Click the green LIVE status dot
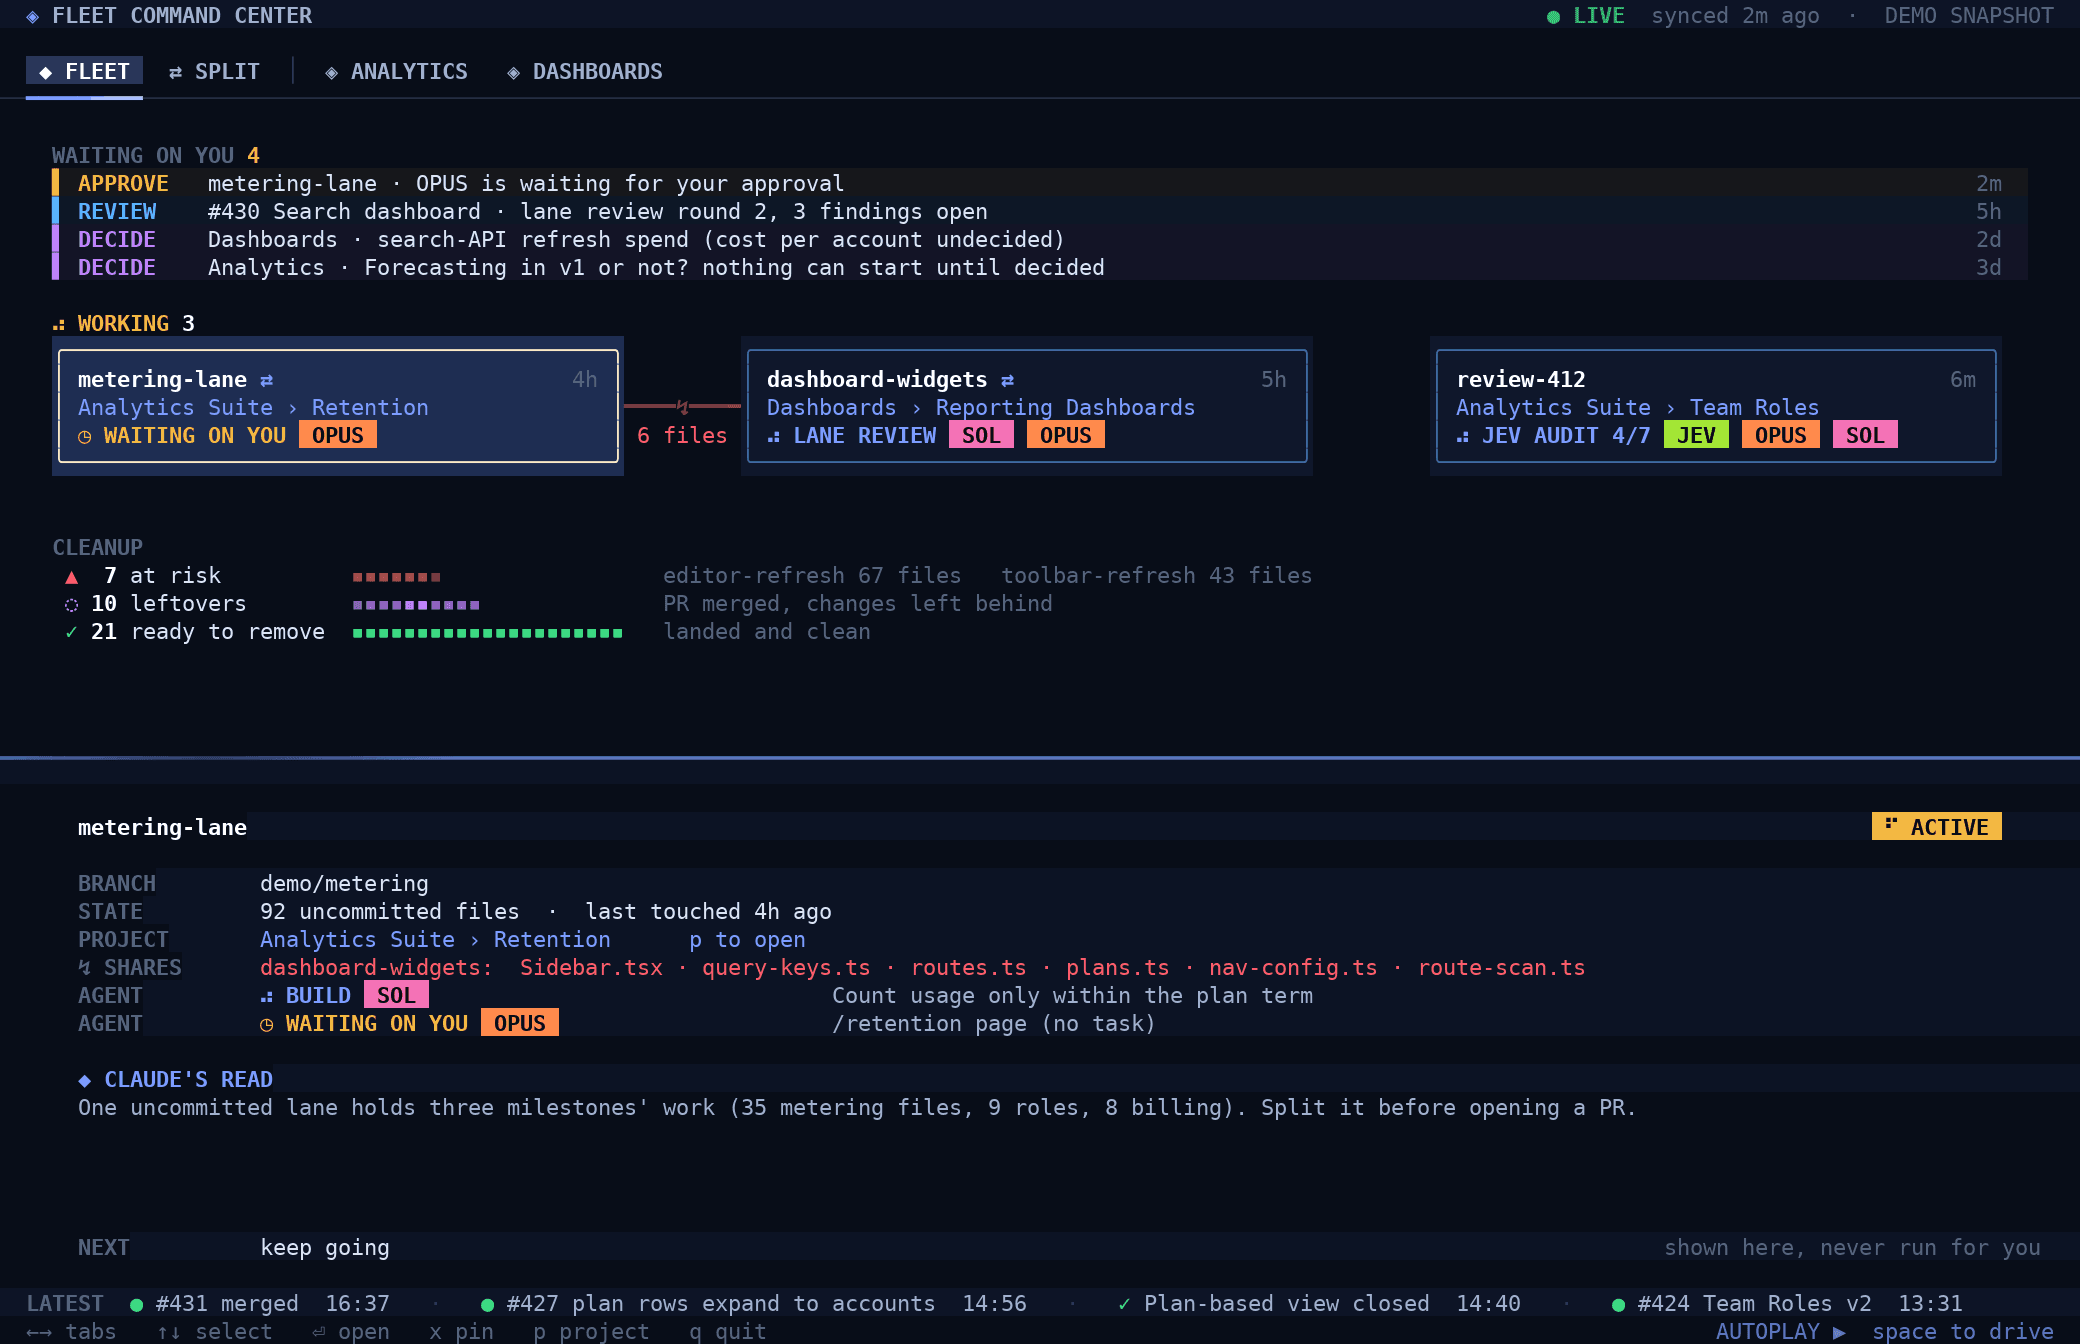Image resolution: width=2080 pixels, height=1344 pixels. point(1553,17)
